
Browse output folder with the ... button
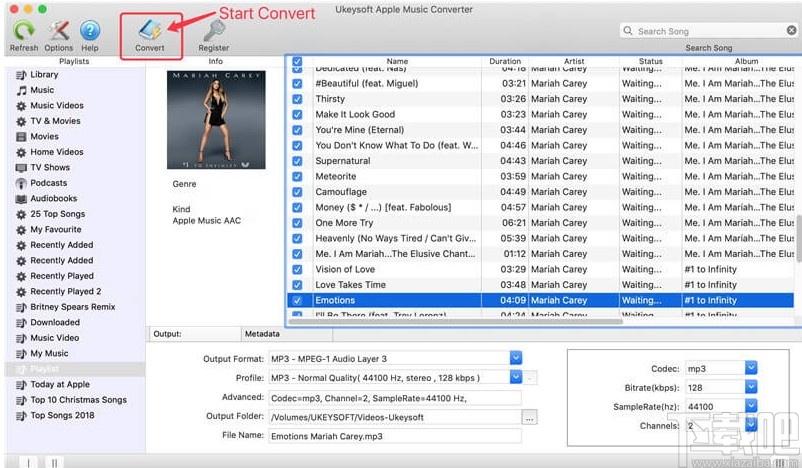529,417
